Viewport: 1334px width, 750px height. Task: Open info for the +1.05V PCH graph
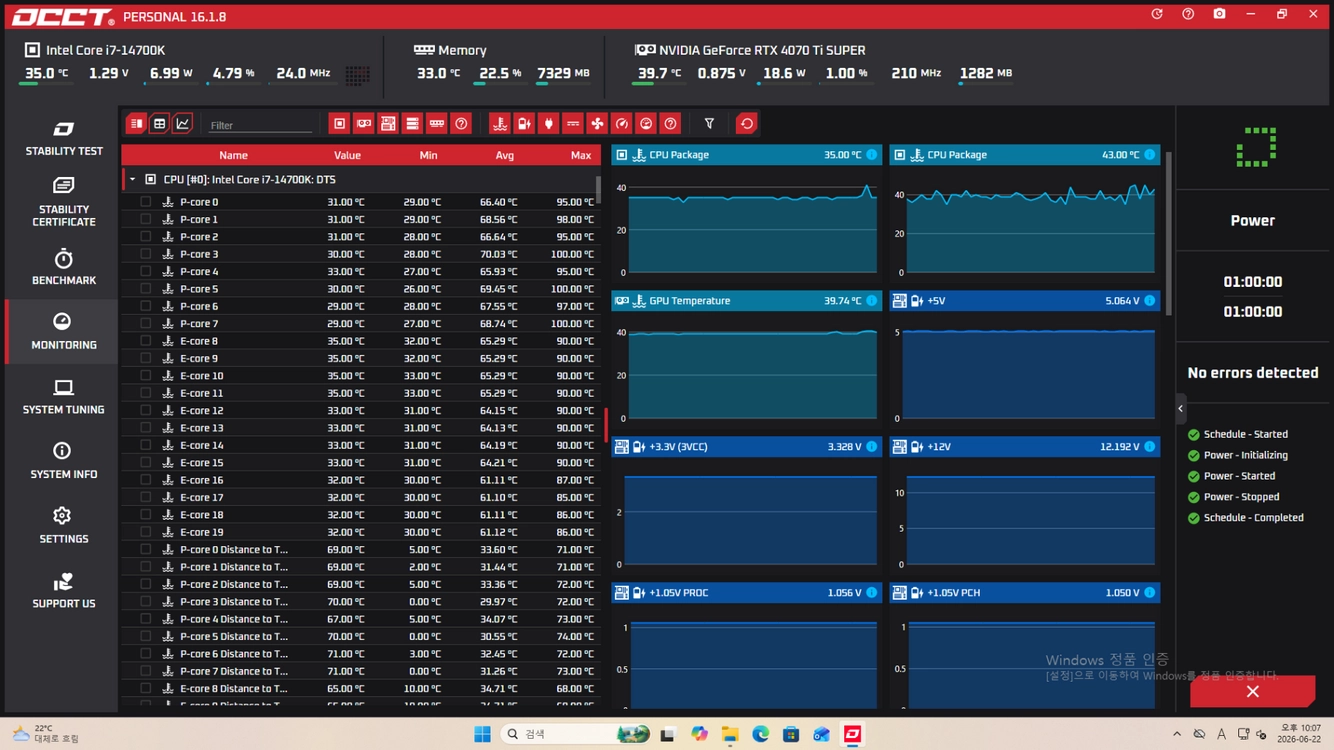pos(1150,593)
